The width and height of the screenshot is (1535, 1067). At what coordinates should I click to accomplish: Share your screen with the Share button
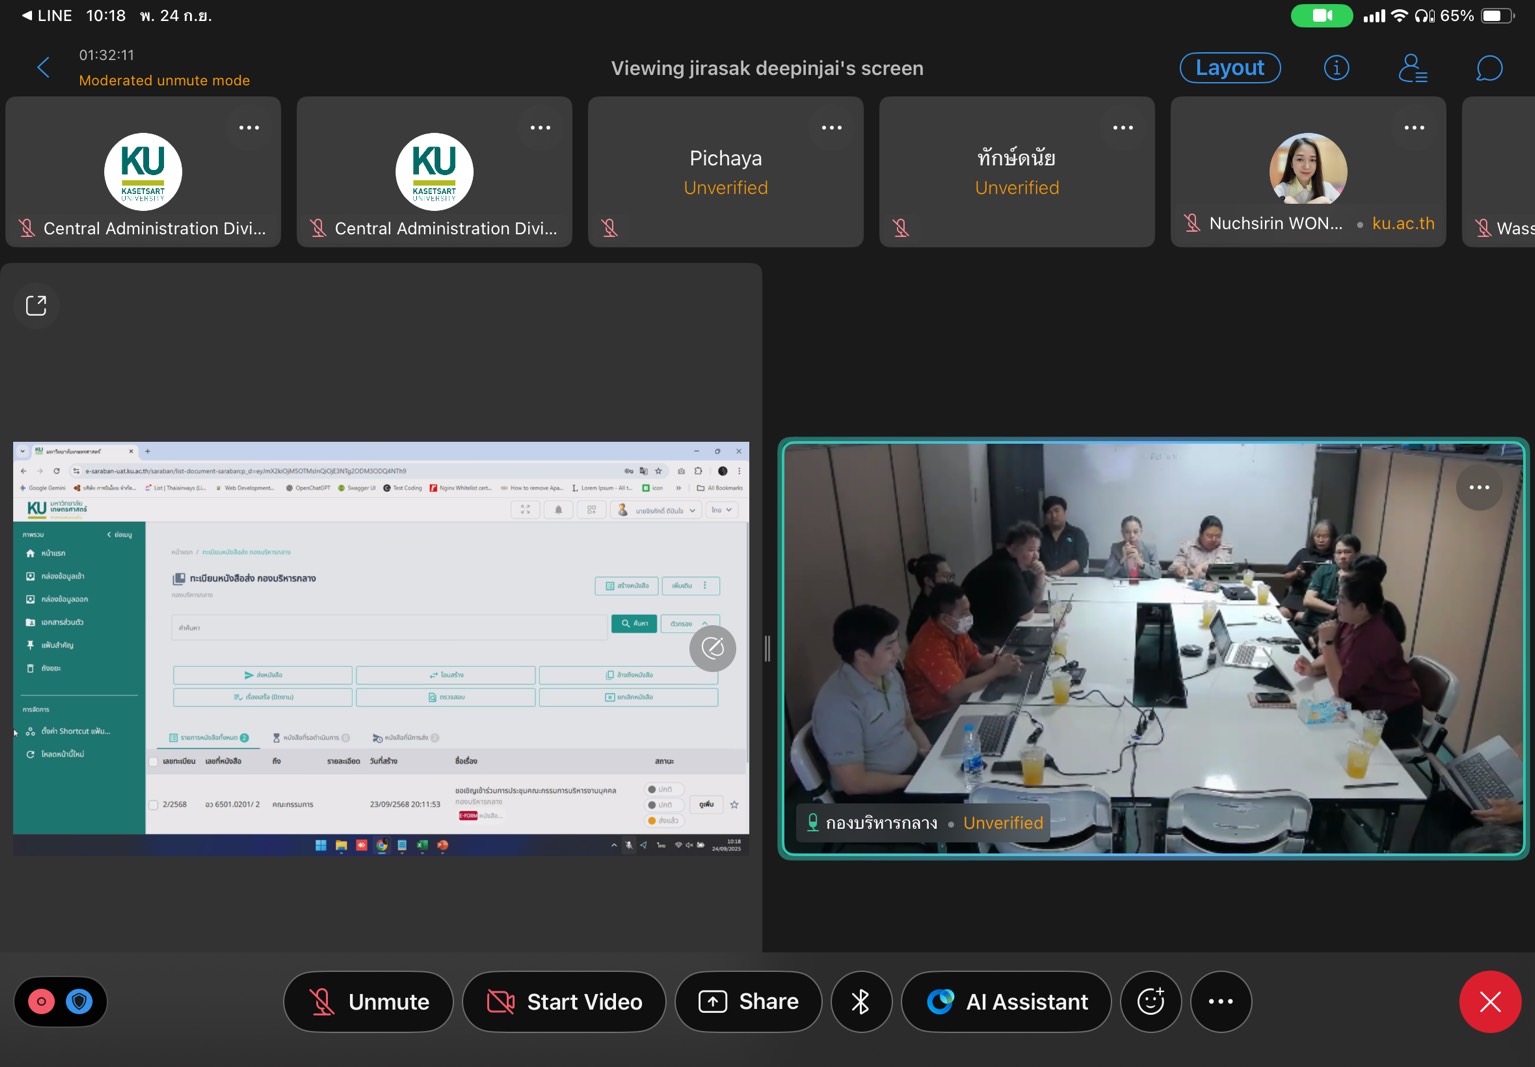[x=748, y=1001]
